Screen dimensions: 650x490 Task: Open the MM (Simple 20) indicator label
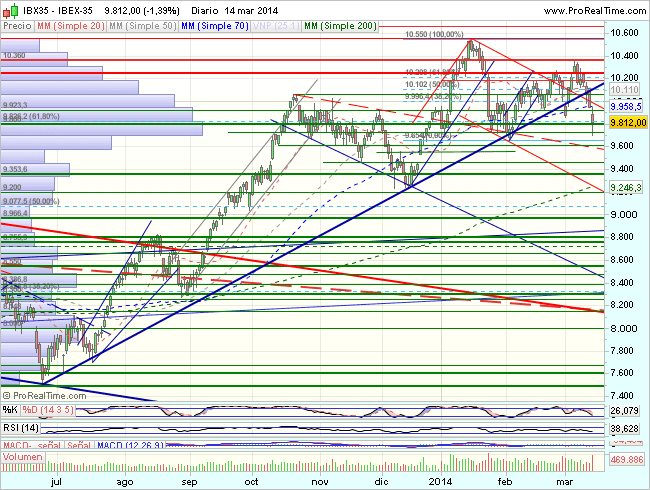(70, 26)
